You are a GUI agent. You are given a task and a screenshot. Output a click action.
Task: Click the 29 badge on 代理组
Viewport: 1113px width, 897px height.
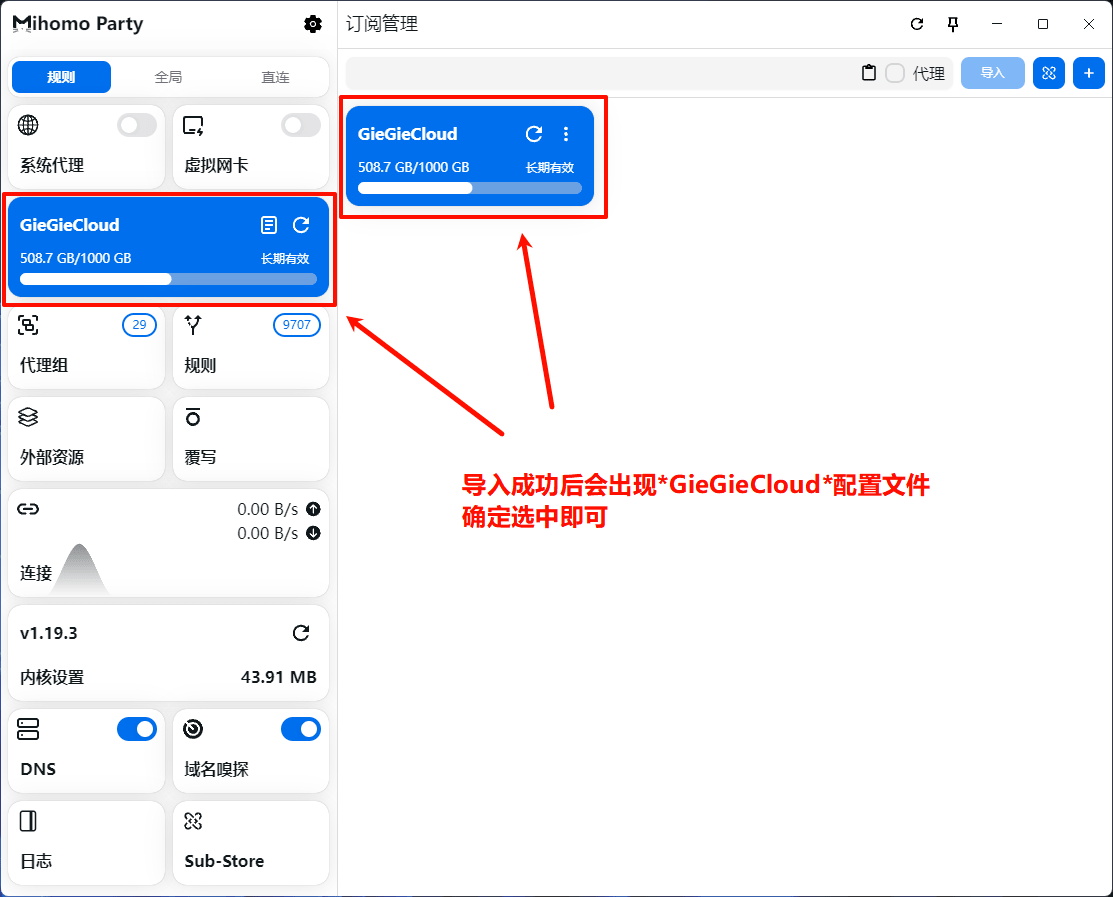[139, 324]
